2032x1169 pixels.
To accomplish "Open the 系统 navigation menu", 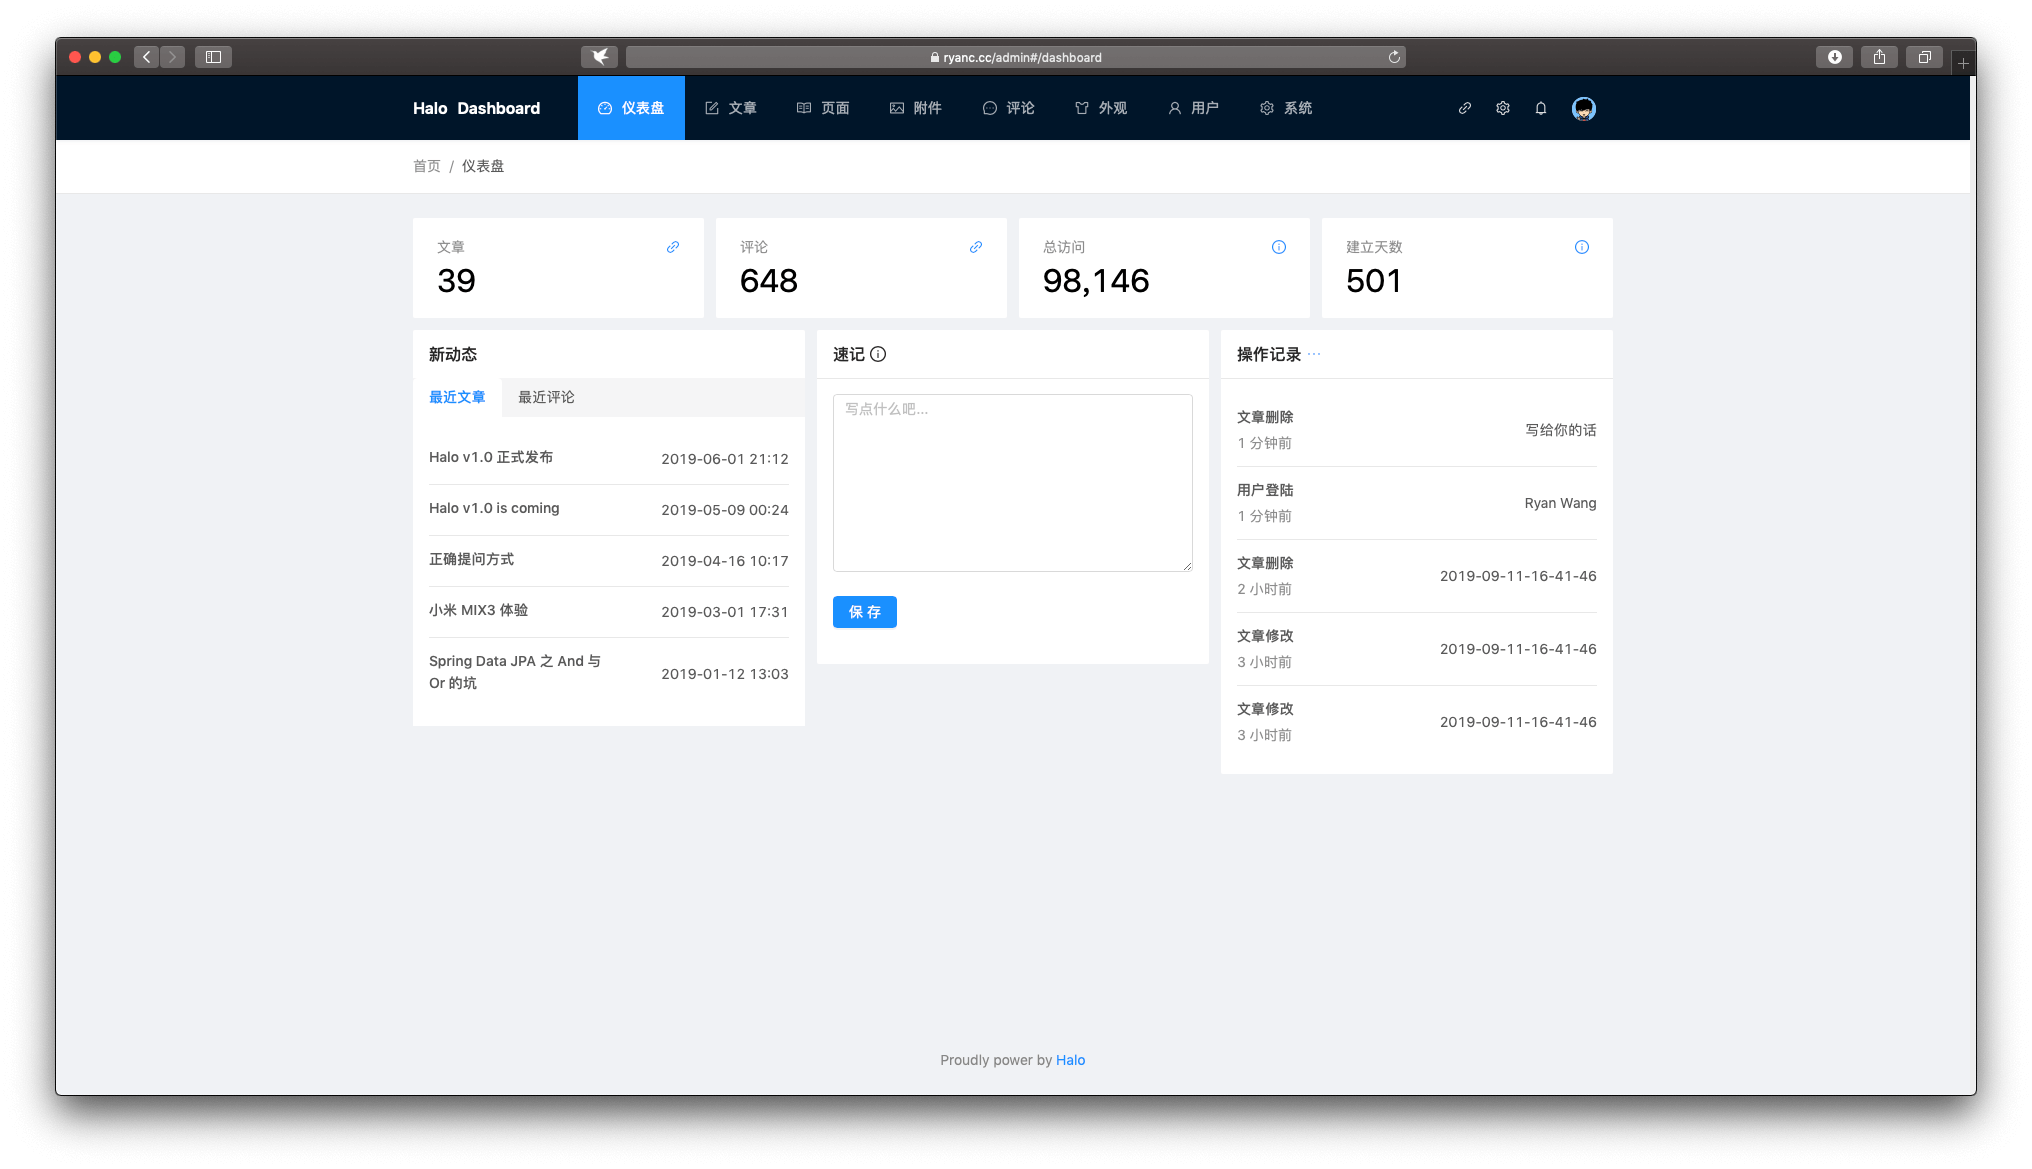I will tap(1286, 108).
